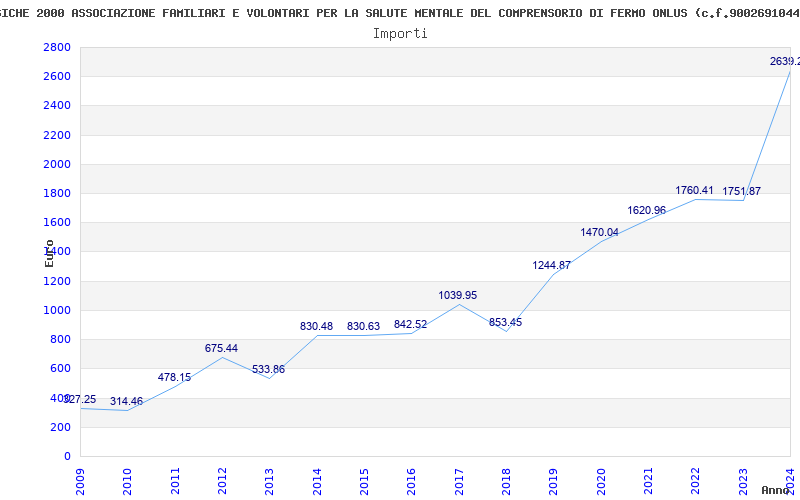Click the data label 1244.87
The height and width of the screenshot is (500, 800).
[x=552, y=265]
